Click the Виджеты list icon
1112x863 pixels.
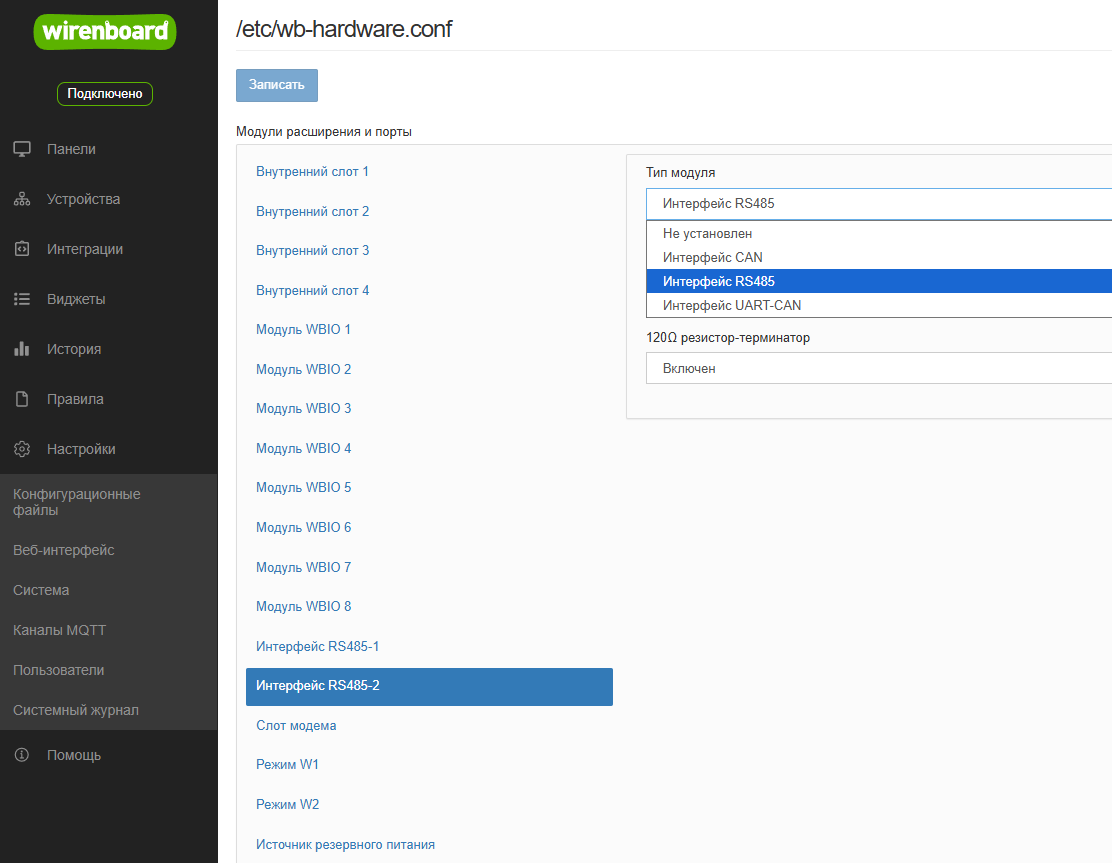tap(22, 299)
